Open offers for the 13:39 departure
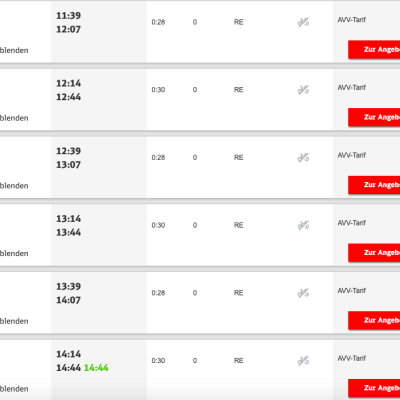The height and width of the screenshot is (400, 400). (x=374, y=320)
